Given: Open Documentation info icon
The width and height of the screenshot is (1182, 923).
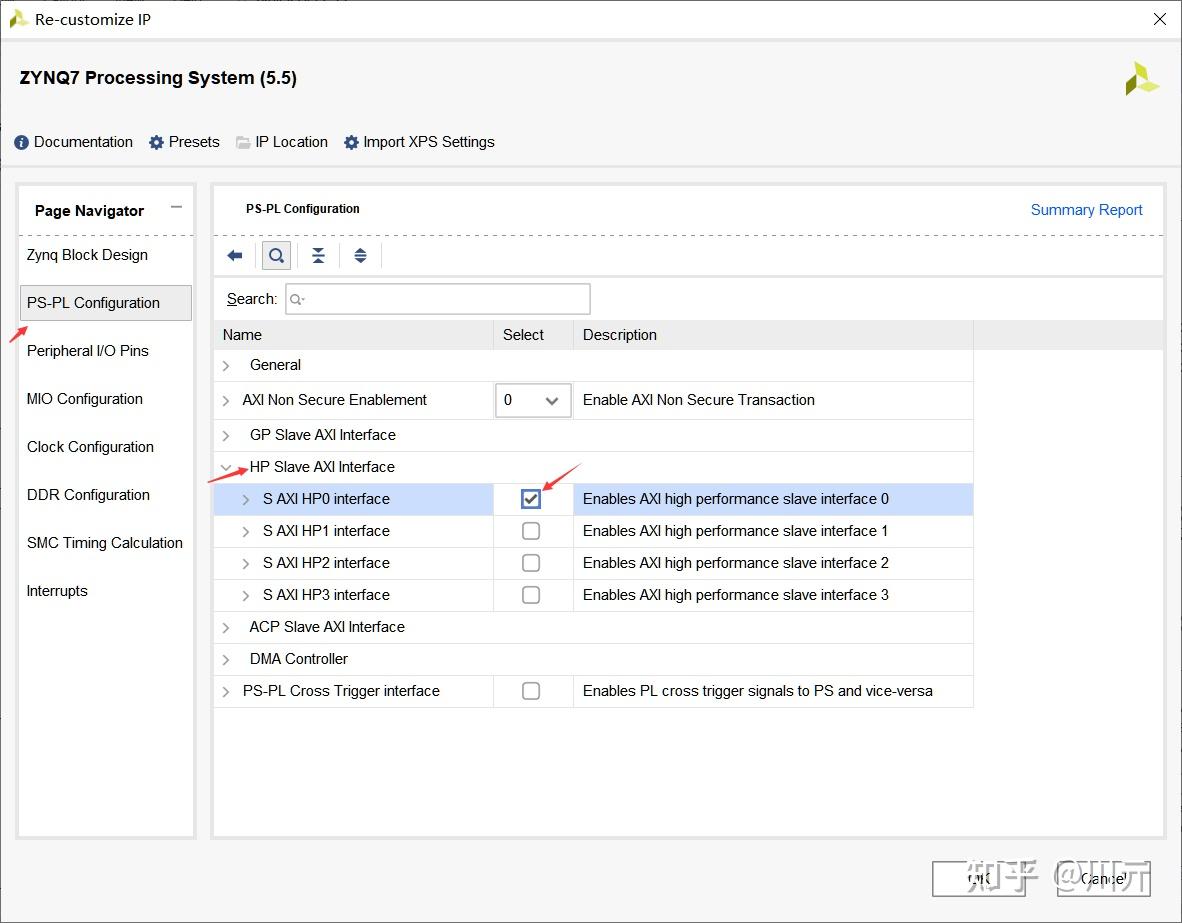Looking at the screenshot, I should pos(22,143).
